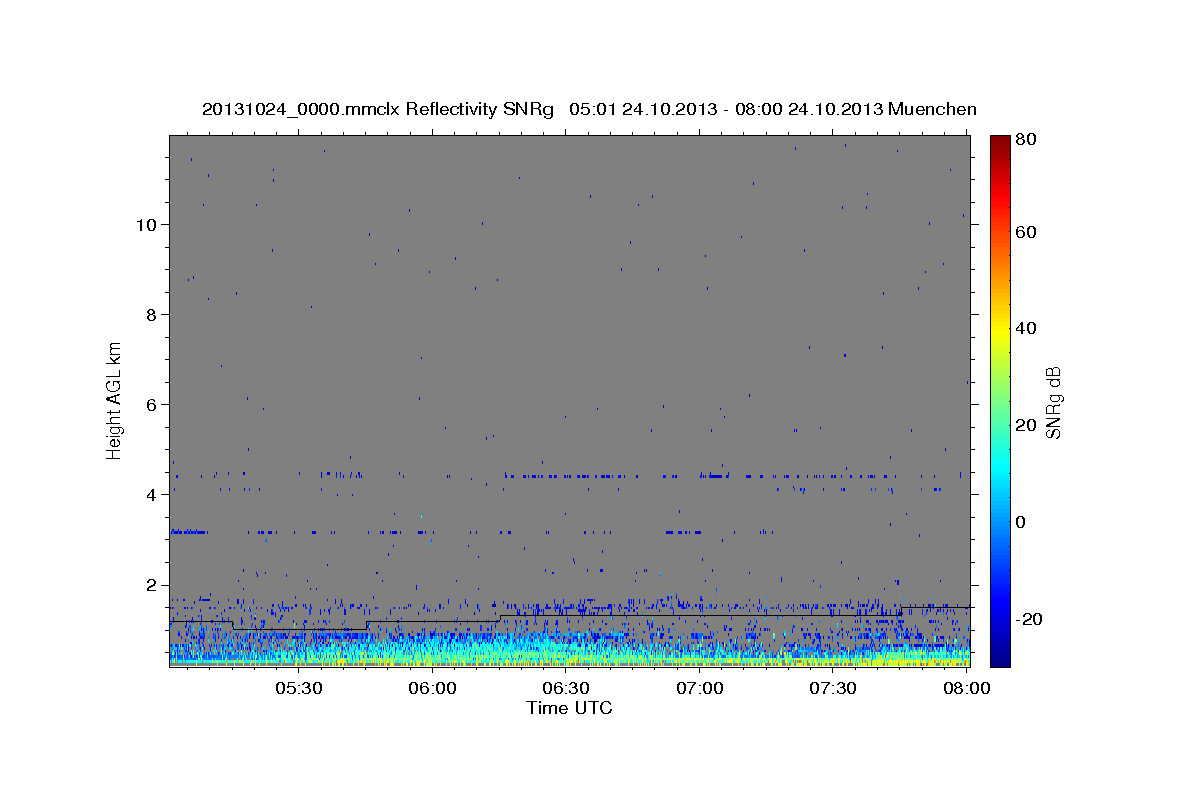Click the colorbar value 40
The width and height of the screenshot is (1200, 800).
pos(1026,328)
